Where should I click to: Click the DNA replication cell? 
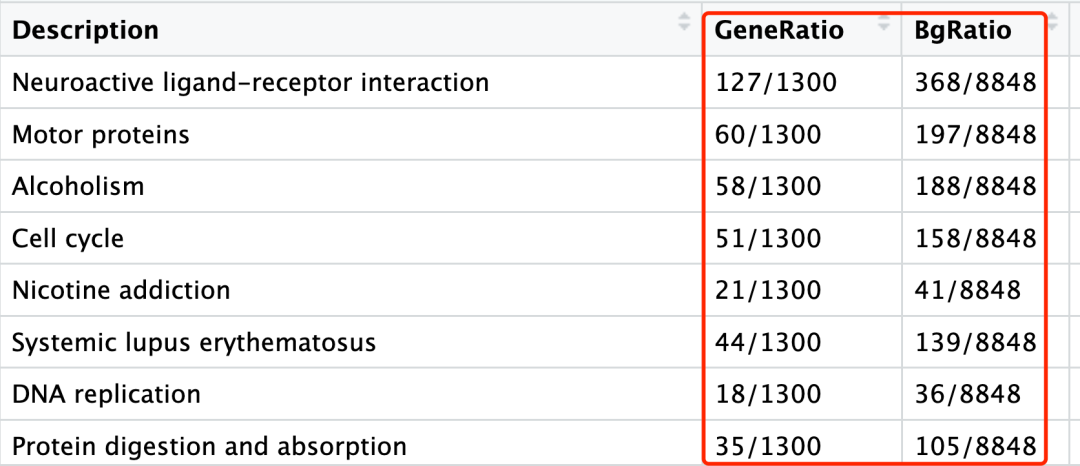click(106, 394)
